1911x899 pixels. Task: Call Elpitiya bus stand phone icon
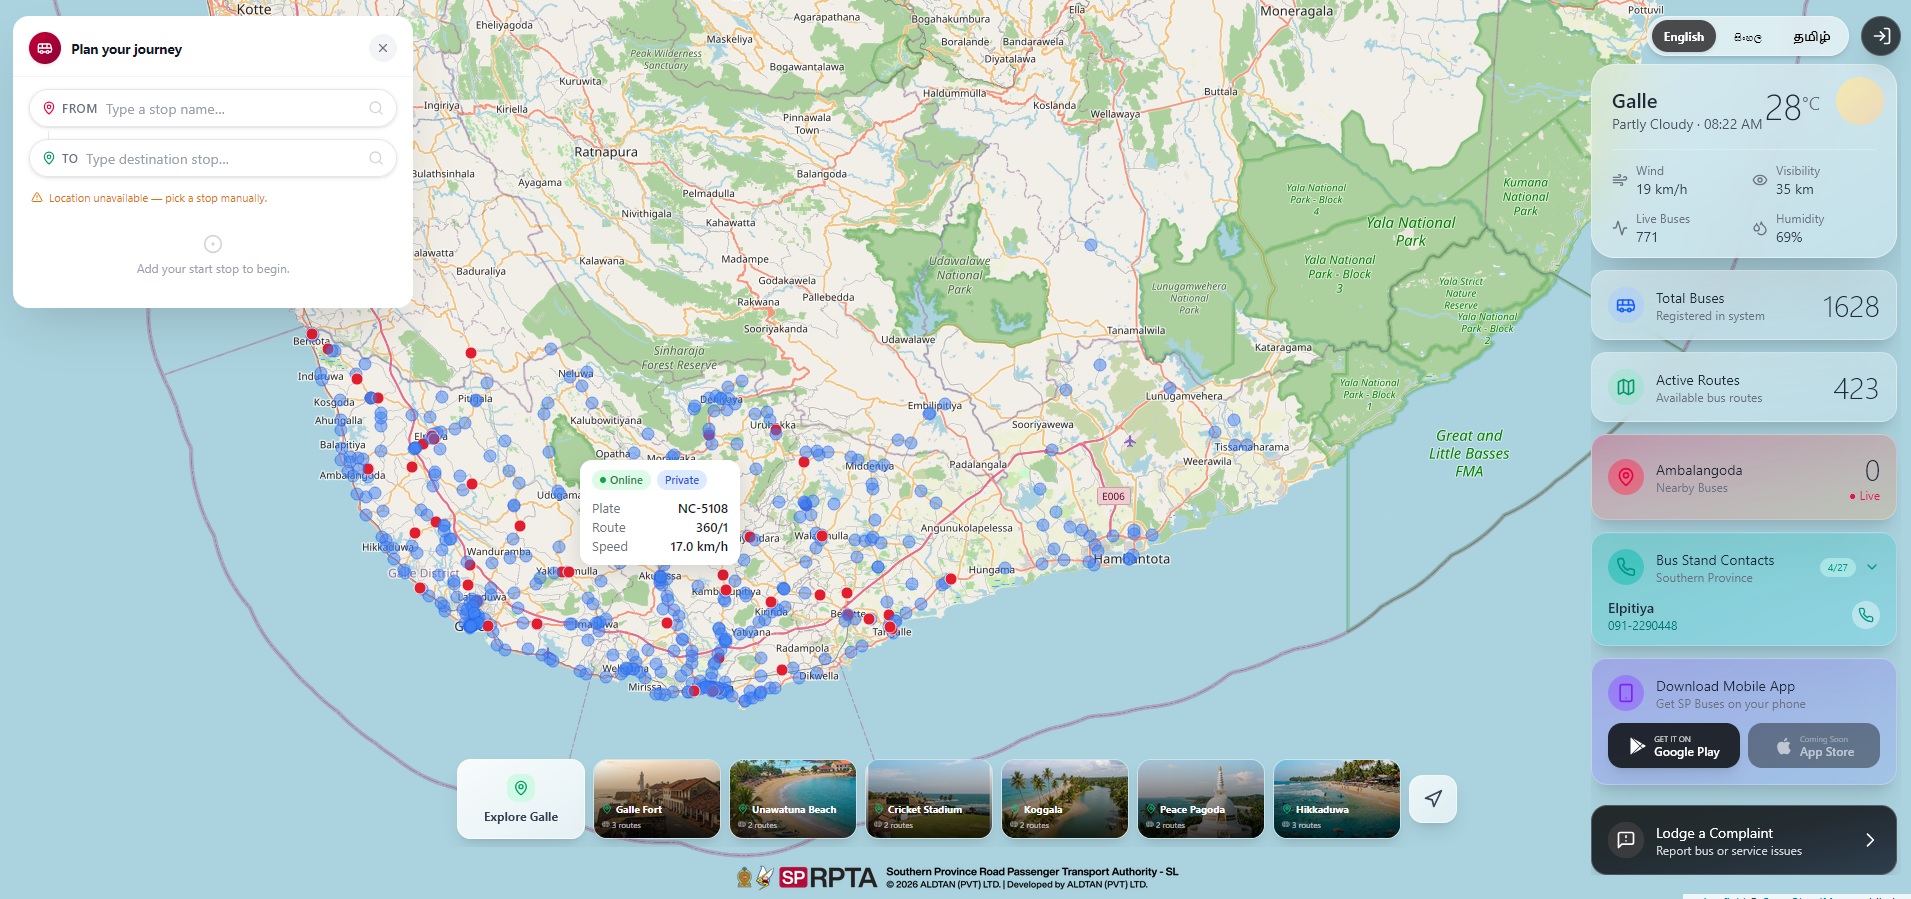coord(1865,615)
